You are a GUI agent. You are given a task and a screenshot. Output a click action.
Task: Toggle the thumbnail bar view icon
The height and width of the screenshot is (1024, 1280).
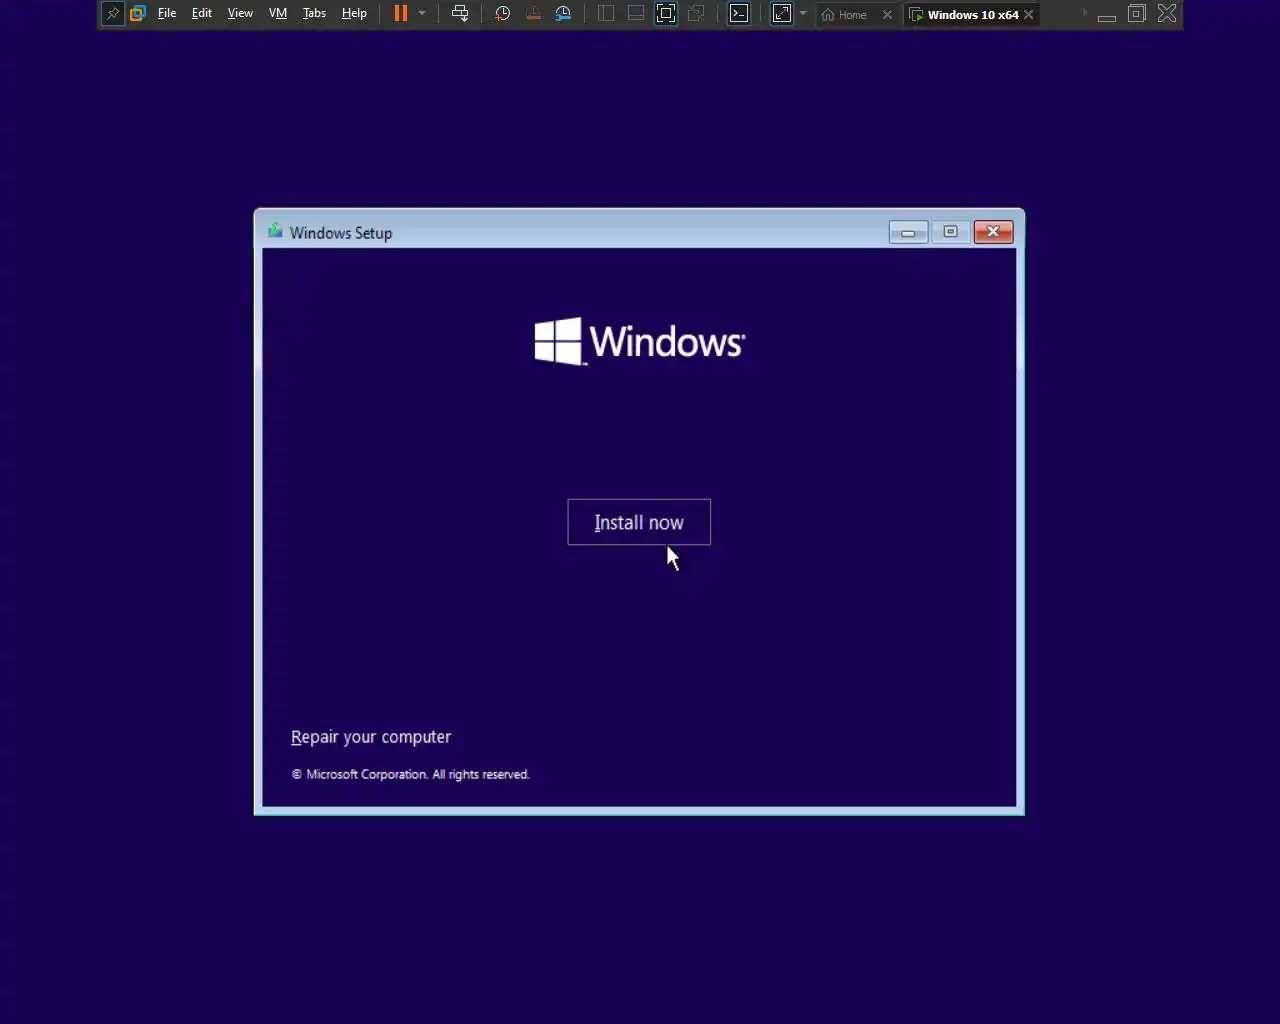tap(636, 14)
